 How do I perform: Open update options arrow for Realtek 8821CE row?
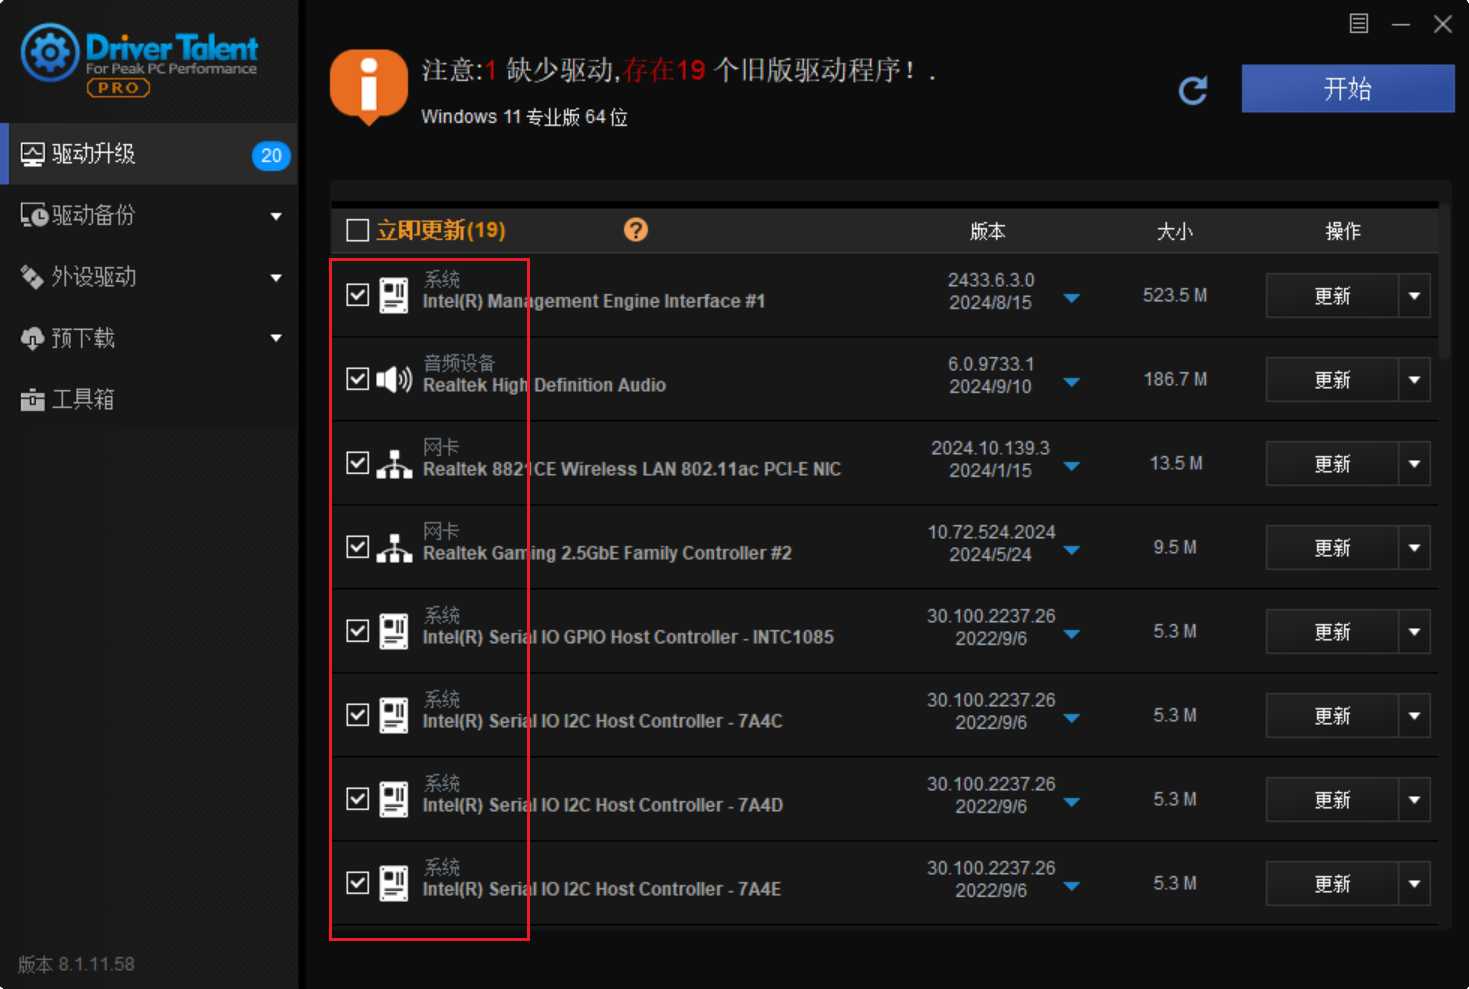1414,464
